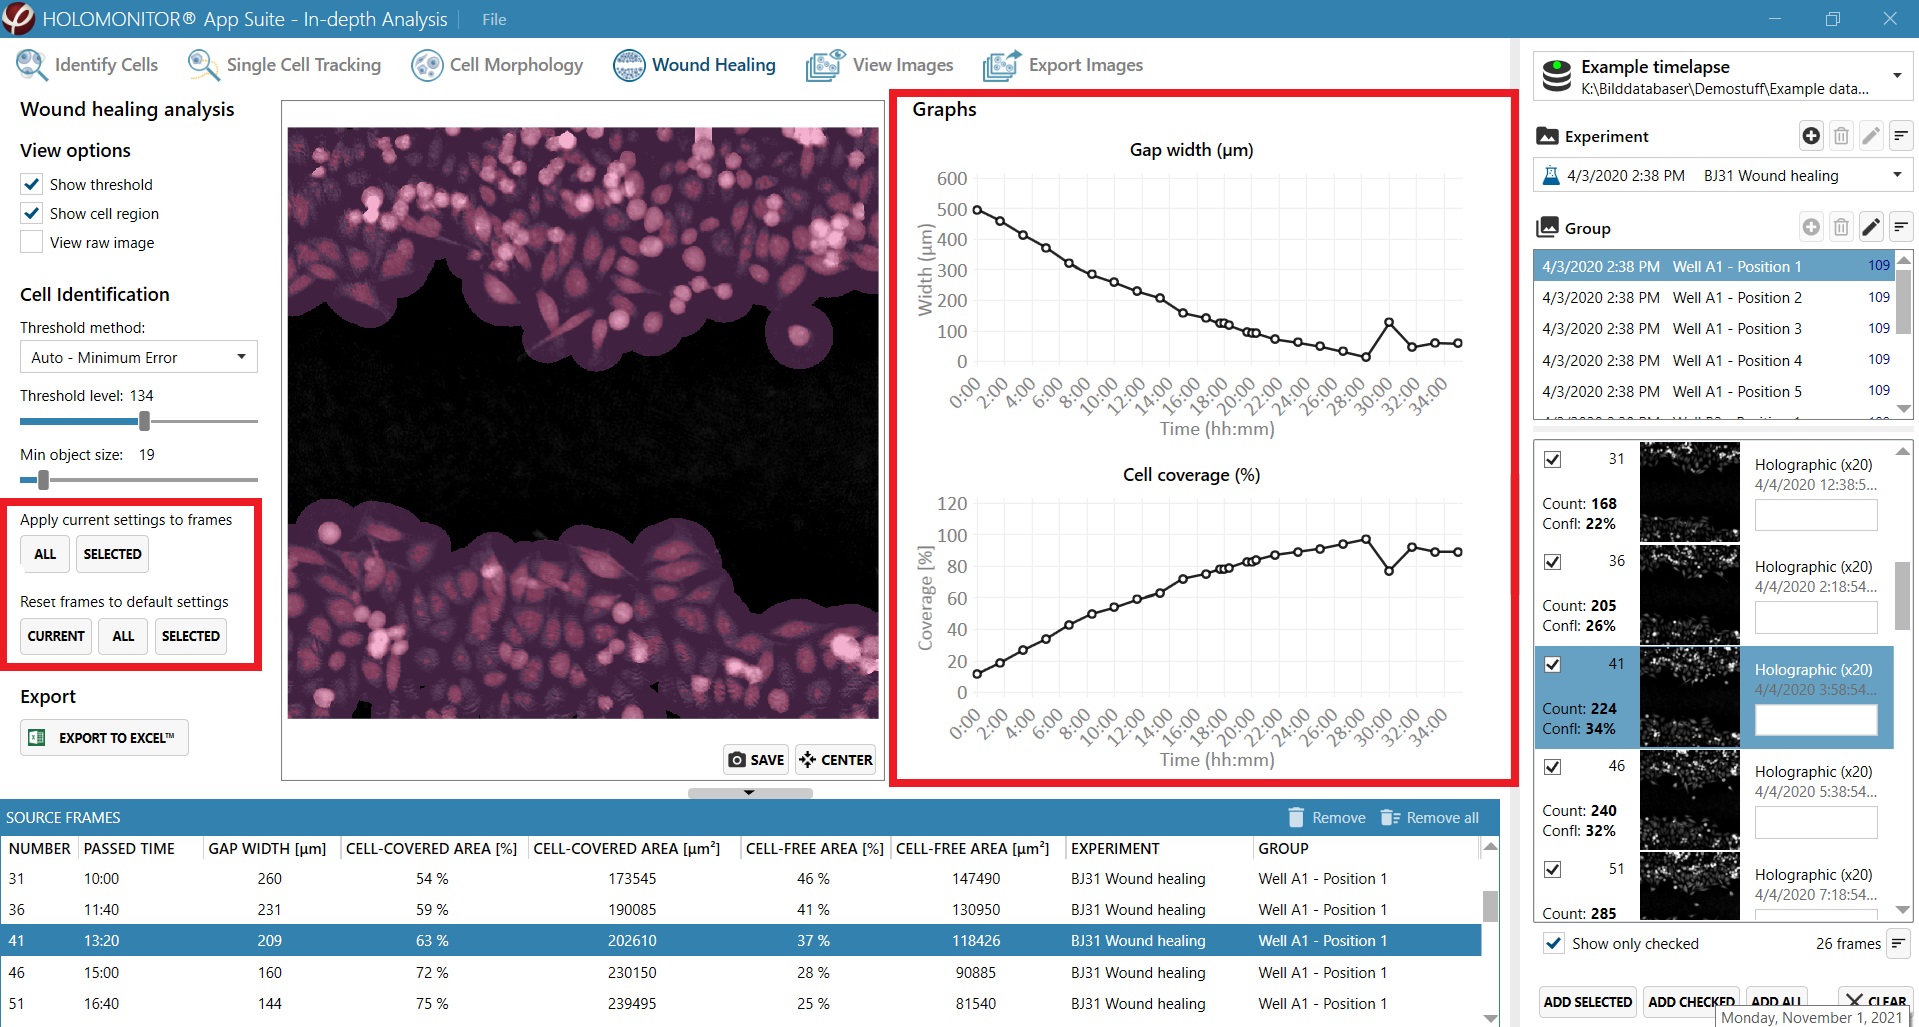
Task: Edit the group with pencil icon
Action: coord(1871,228)
